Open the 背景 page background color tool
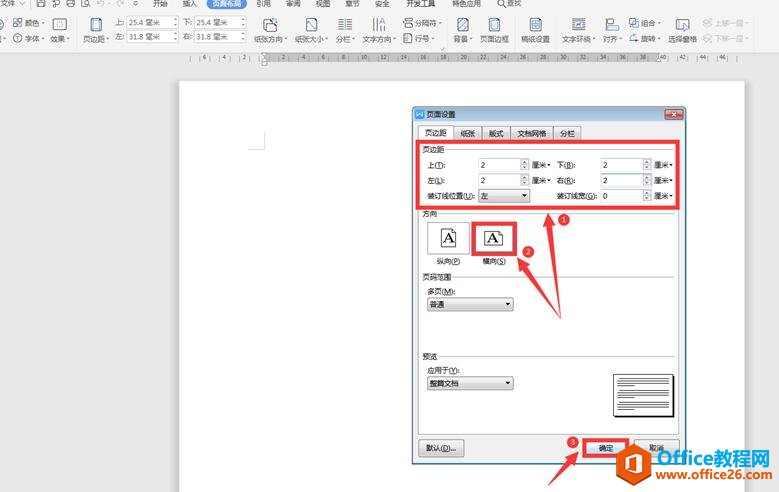The width and height of the screenshot is (779, 492). point(461,29)
